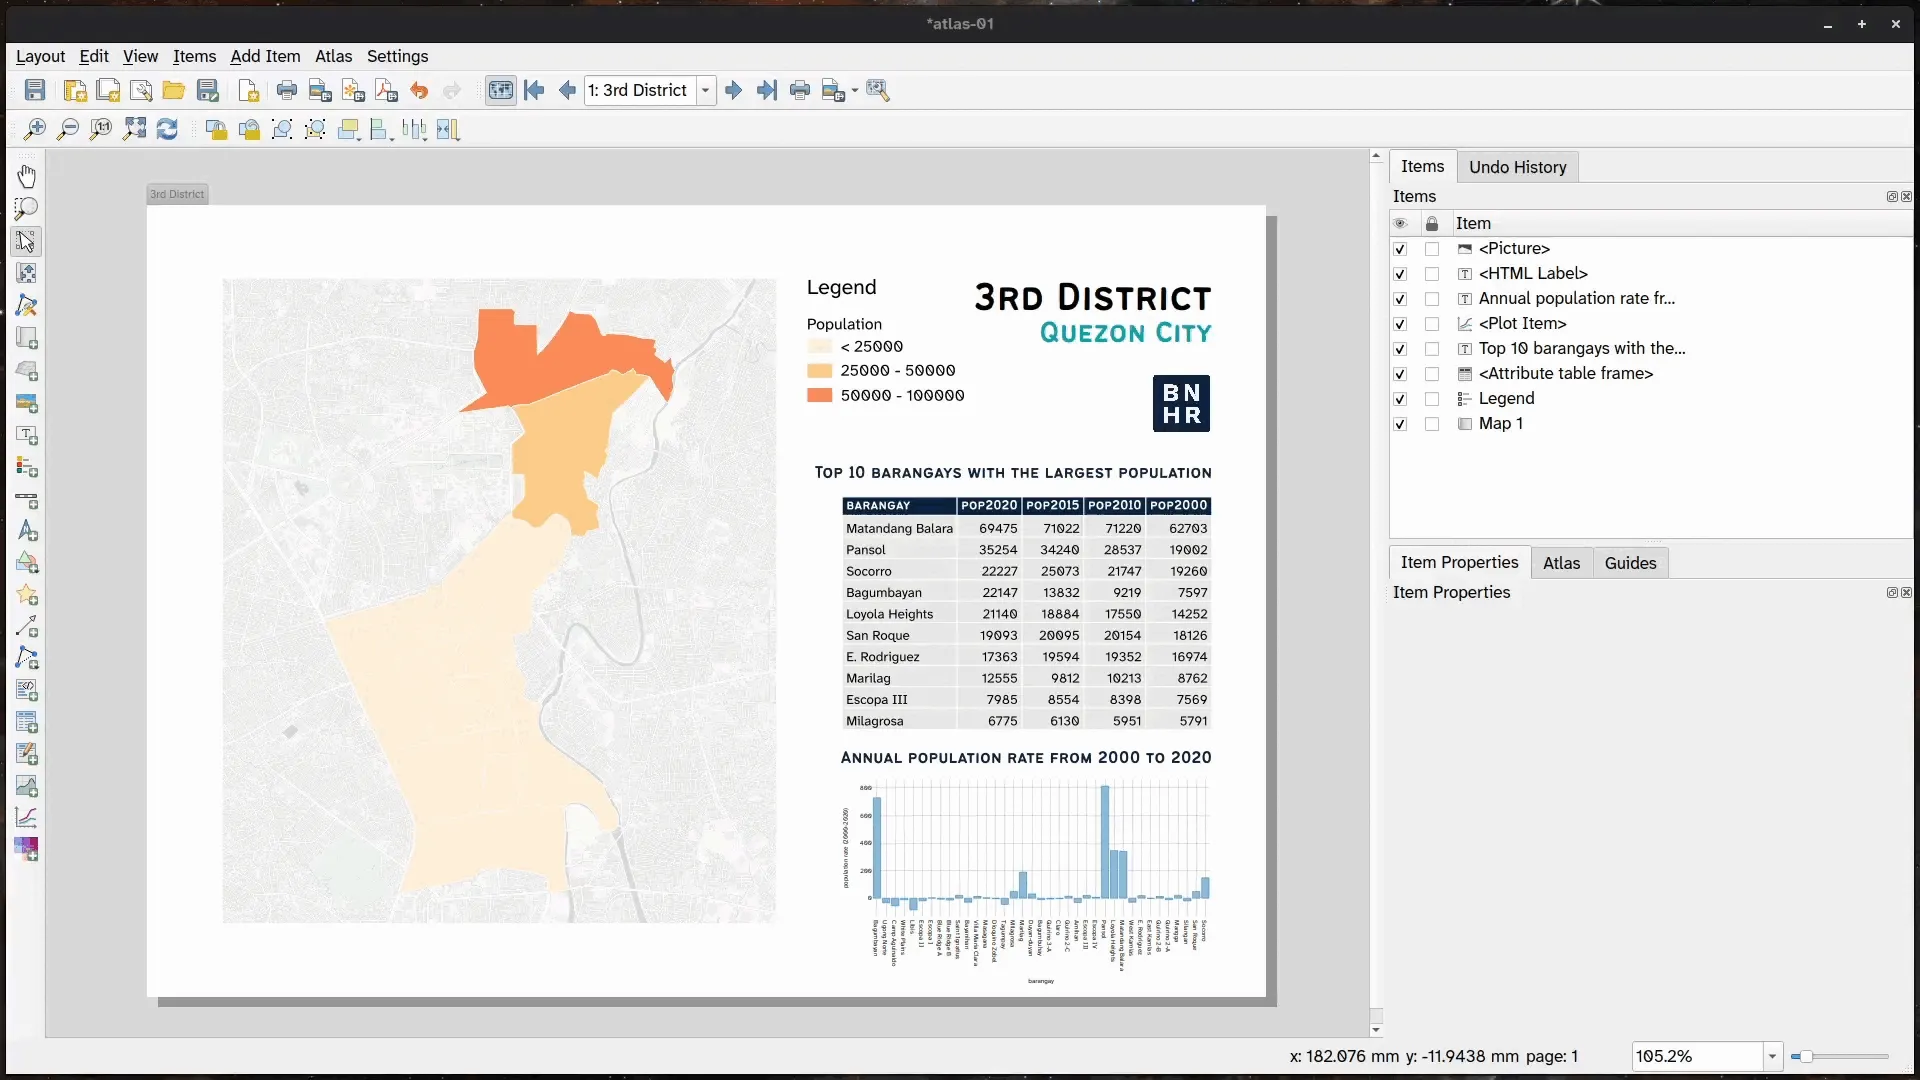Open the Export as PDF tool
This screenshot has height=1080, width=1920.
coord(386,90)
